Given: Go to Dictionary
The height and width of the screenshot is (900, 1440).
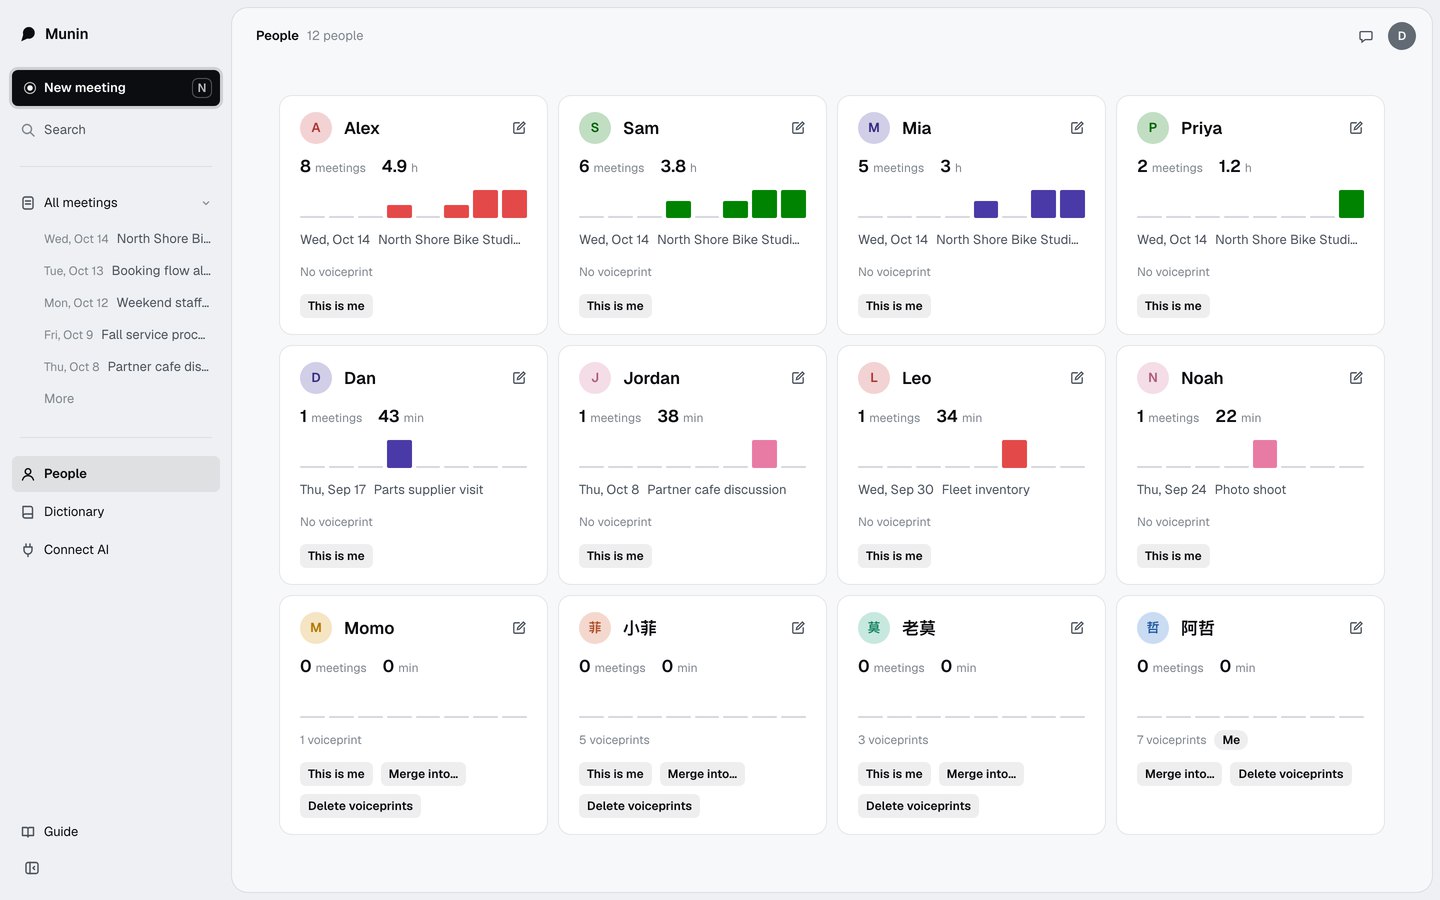Looking at the screenshot, I should click(116, 512).
